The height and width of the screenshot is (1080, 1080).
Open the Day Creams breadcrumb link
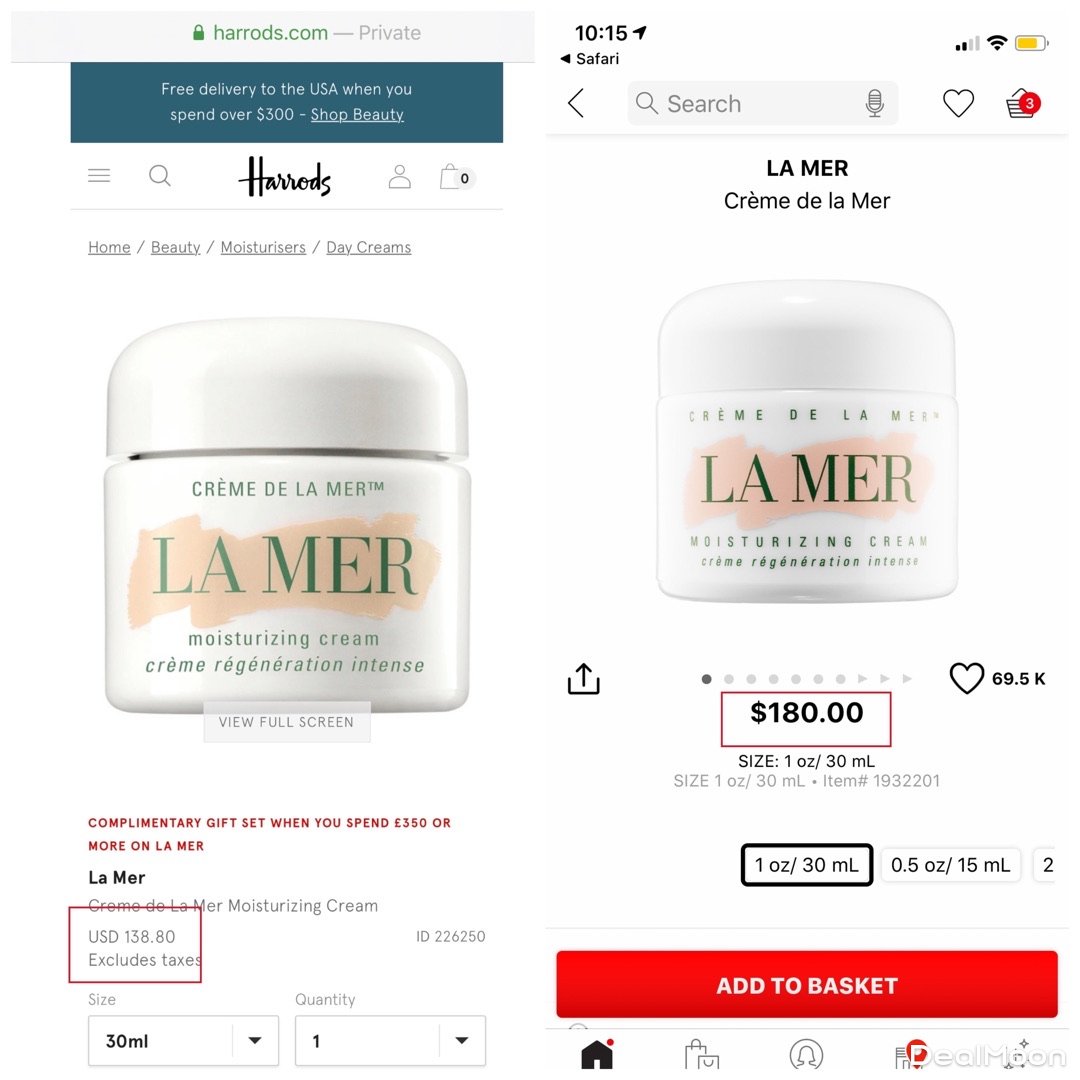(368, 247)
